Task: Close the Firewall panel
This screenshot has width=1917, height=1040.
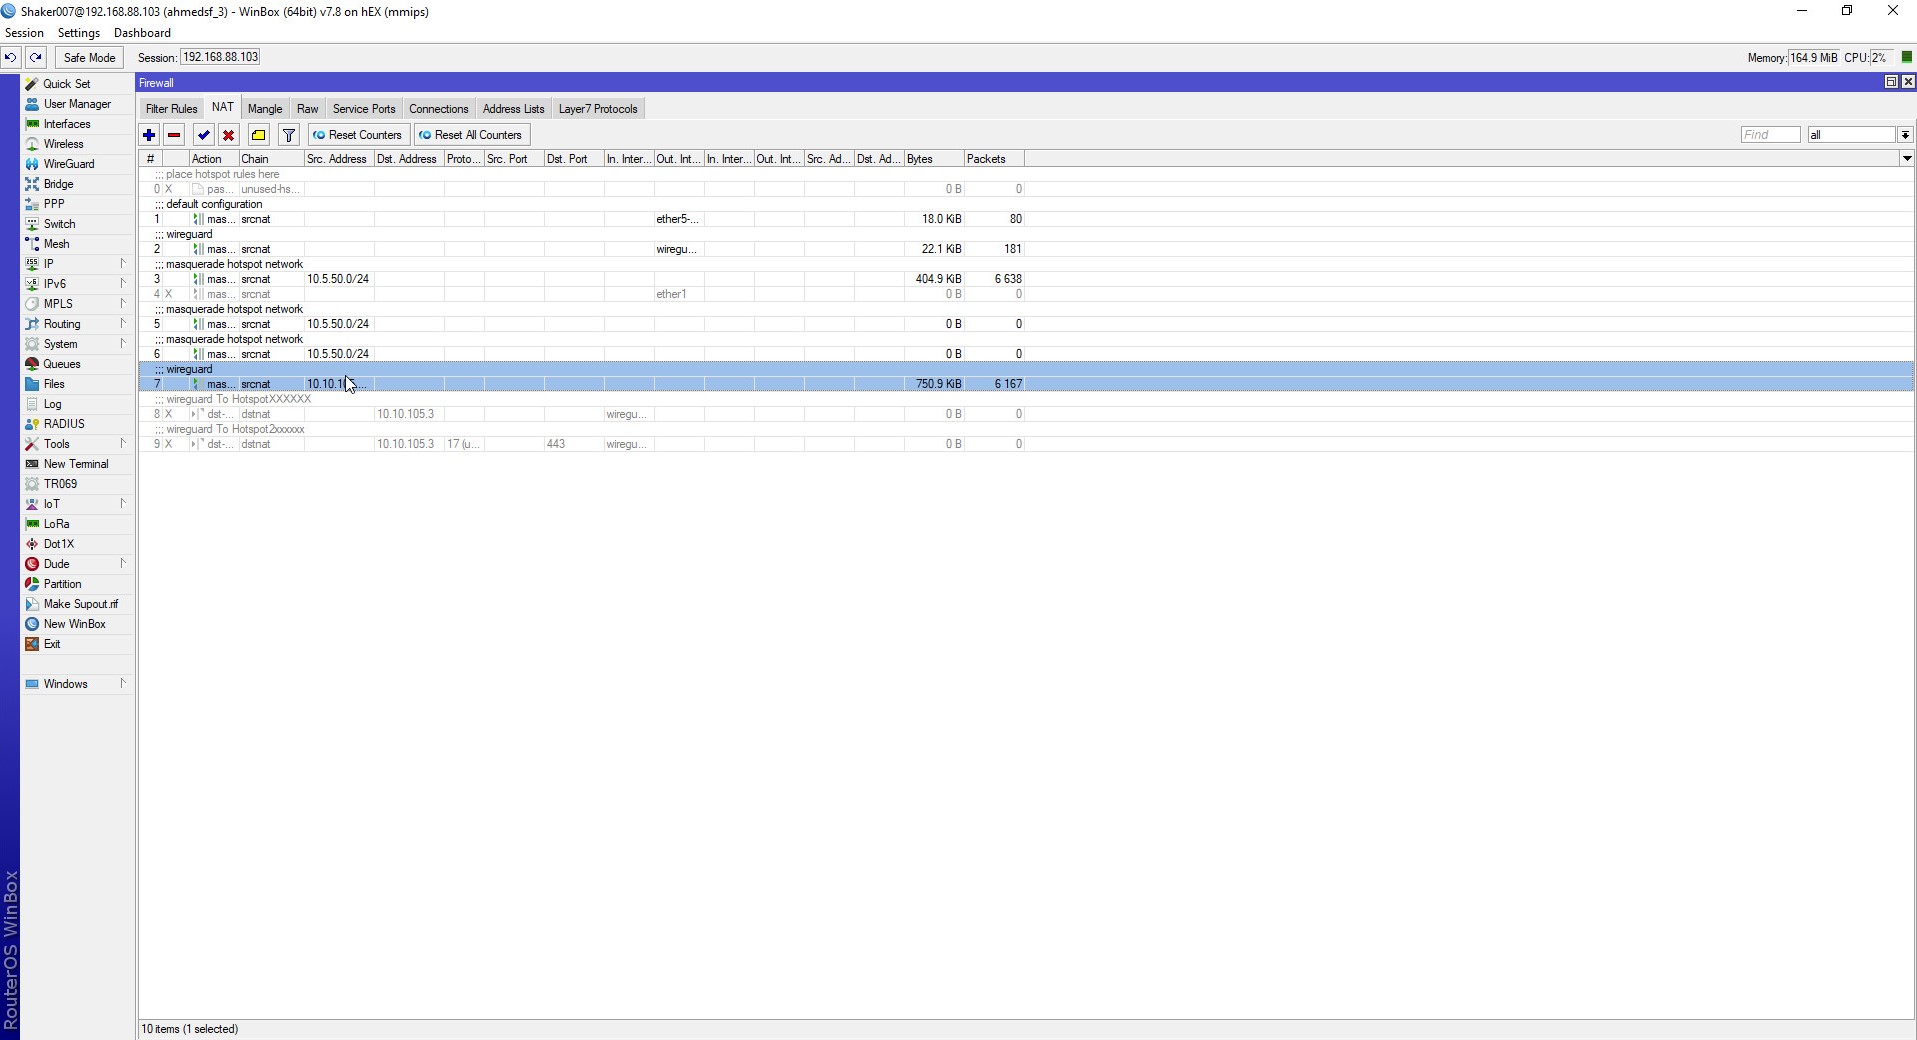Action: point(1908,82)
